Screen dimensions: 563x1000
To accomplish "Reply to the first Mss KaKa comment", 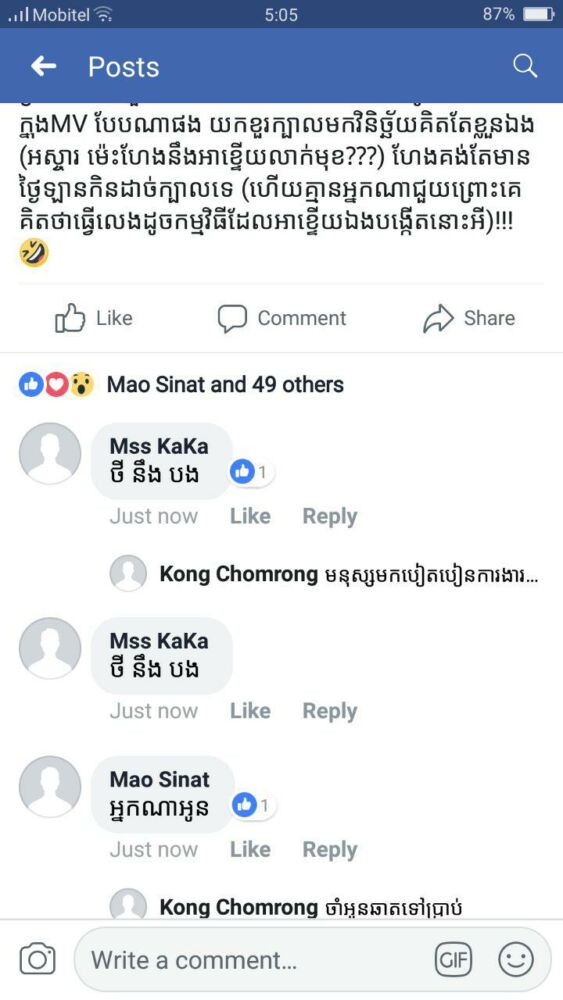I will [330, 517].
